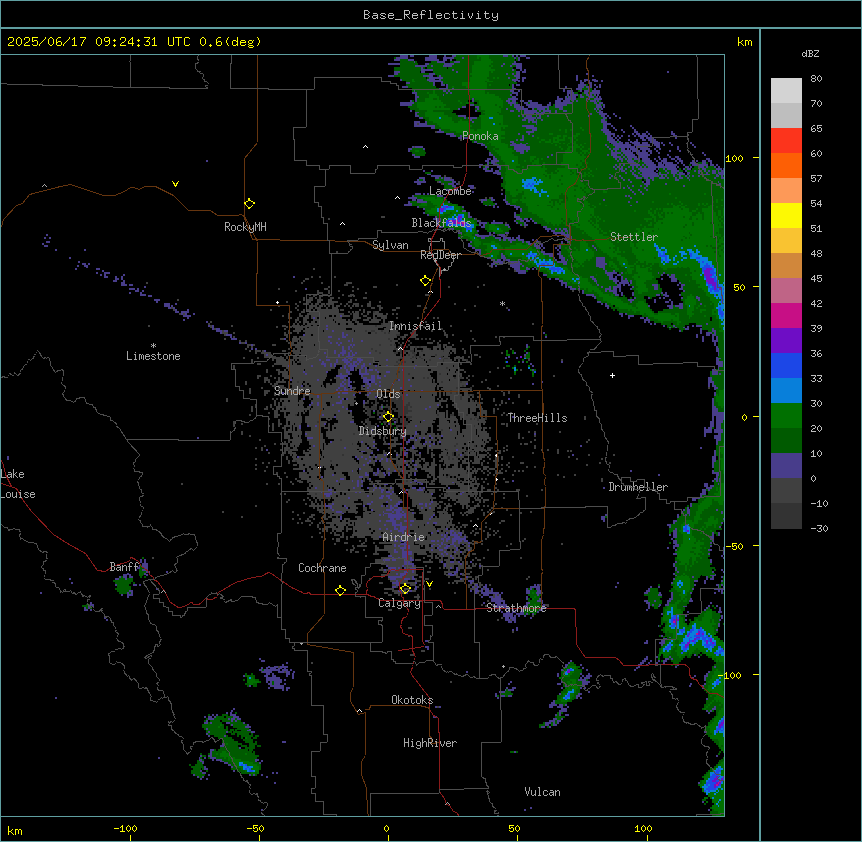The image size is (862, 842).
Task: Click the dBZ legend heading
Action: coord(810,54)
